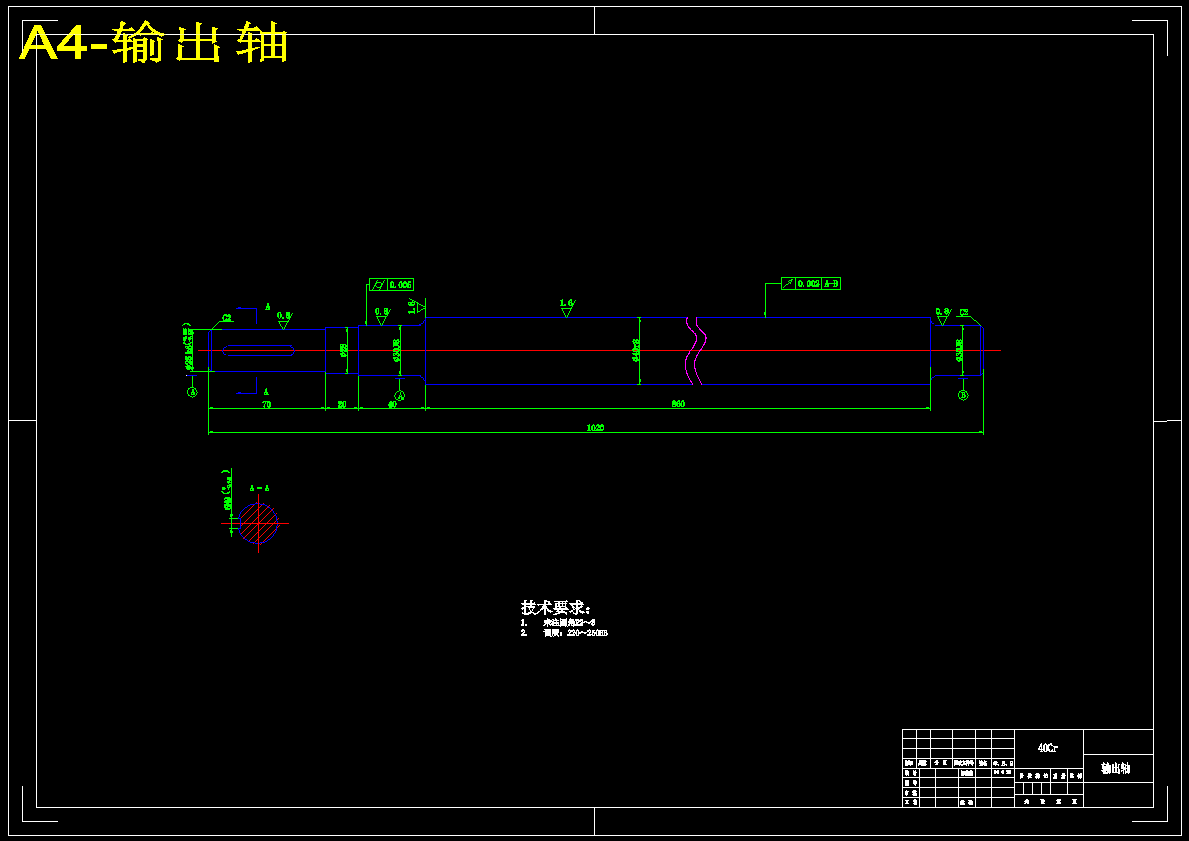
Task: Pick the keyway slot outline on the shaft
Action: pyautogui.click(x=259, y=350)
